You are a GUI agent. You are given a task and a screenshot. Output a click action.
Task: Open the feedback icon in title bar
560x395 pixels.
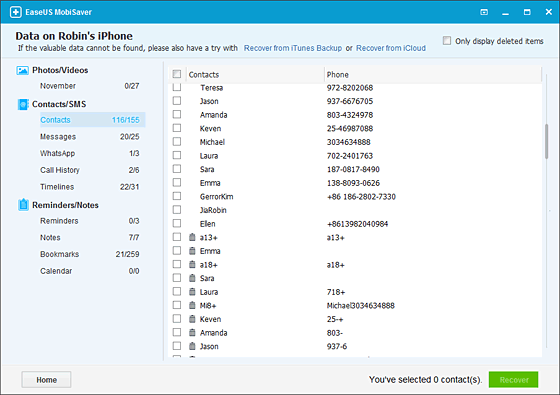[484, 12]
